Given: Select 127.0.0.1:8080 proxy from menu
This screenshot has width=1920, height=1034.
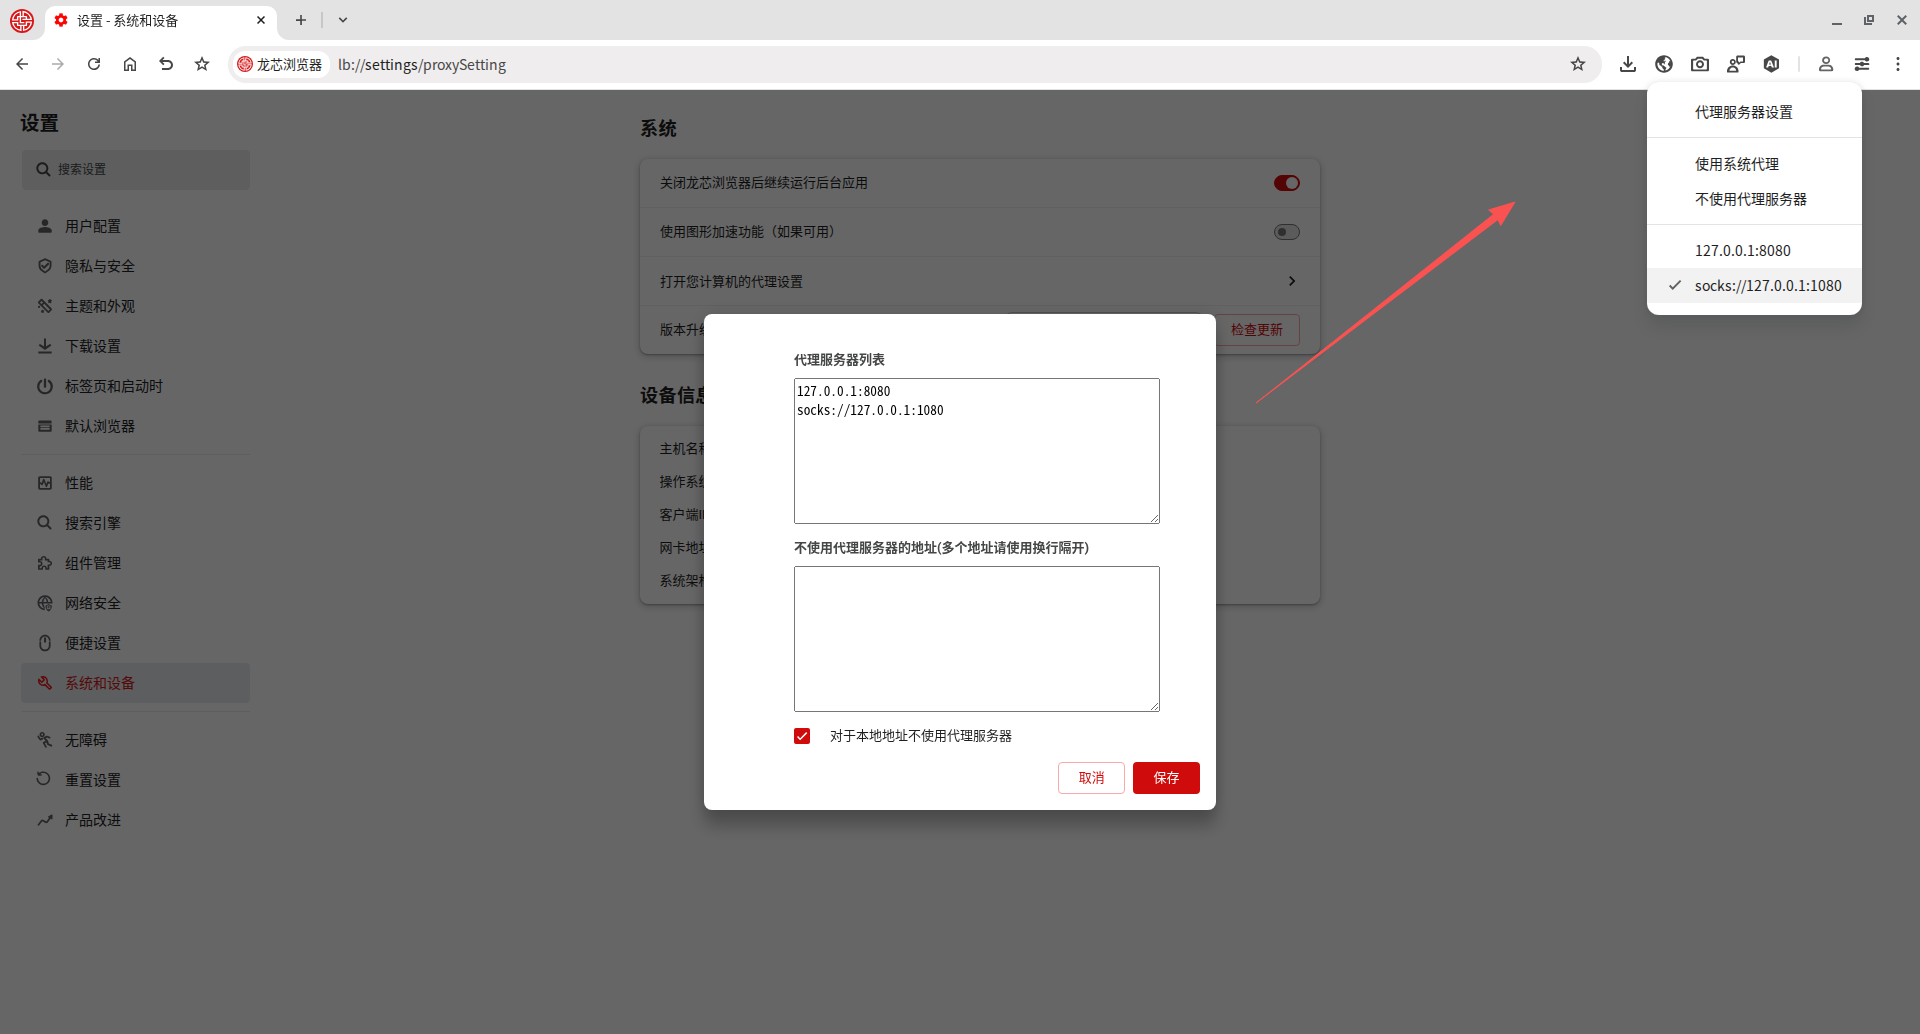Looking at the screenshot, I should (x=1742, y=251).
